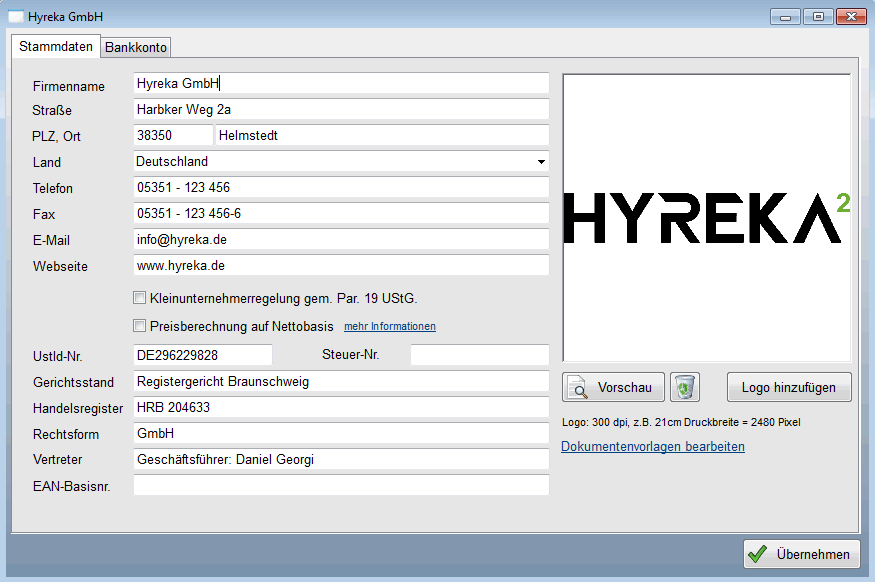This screenshot has width=875, height=582.
Task: Click the green checkmark on Übernehmen
Action: pyautogui.click(x=757, y=554)
